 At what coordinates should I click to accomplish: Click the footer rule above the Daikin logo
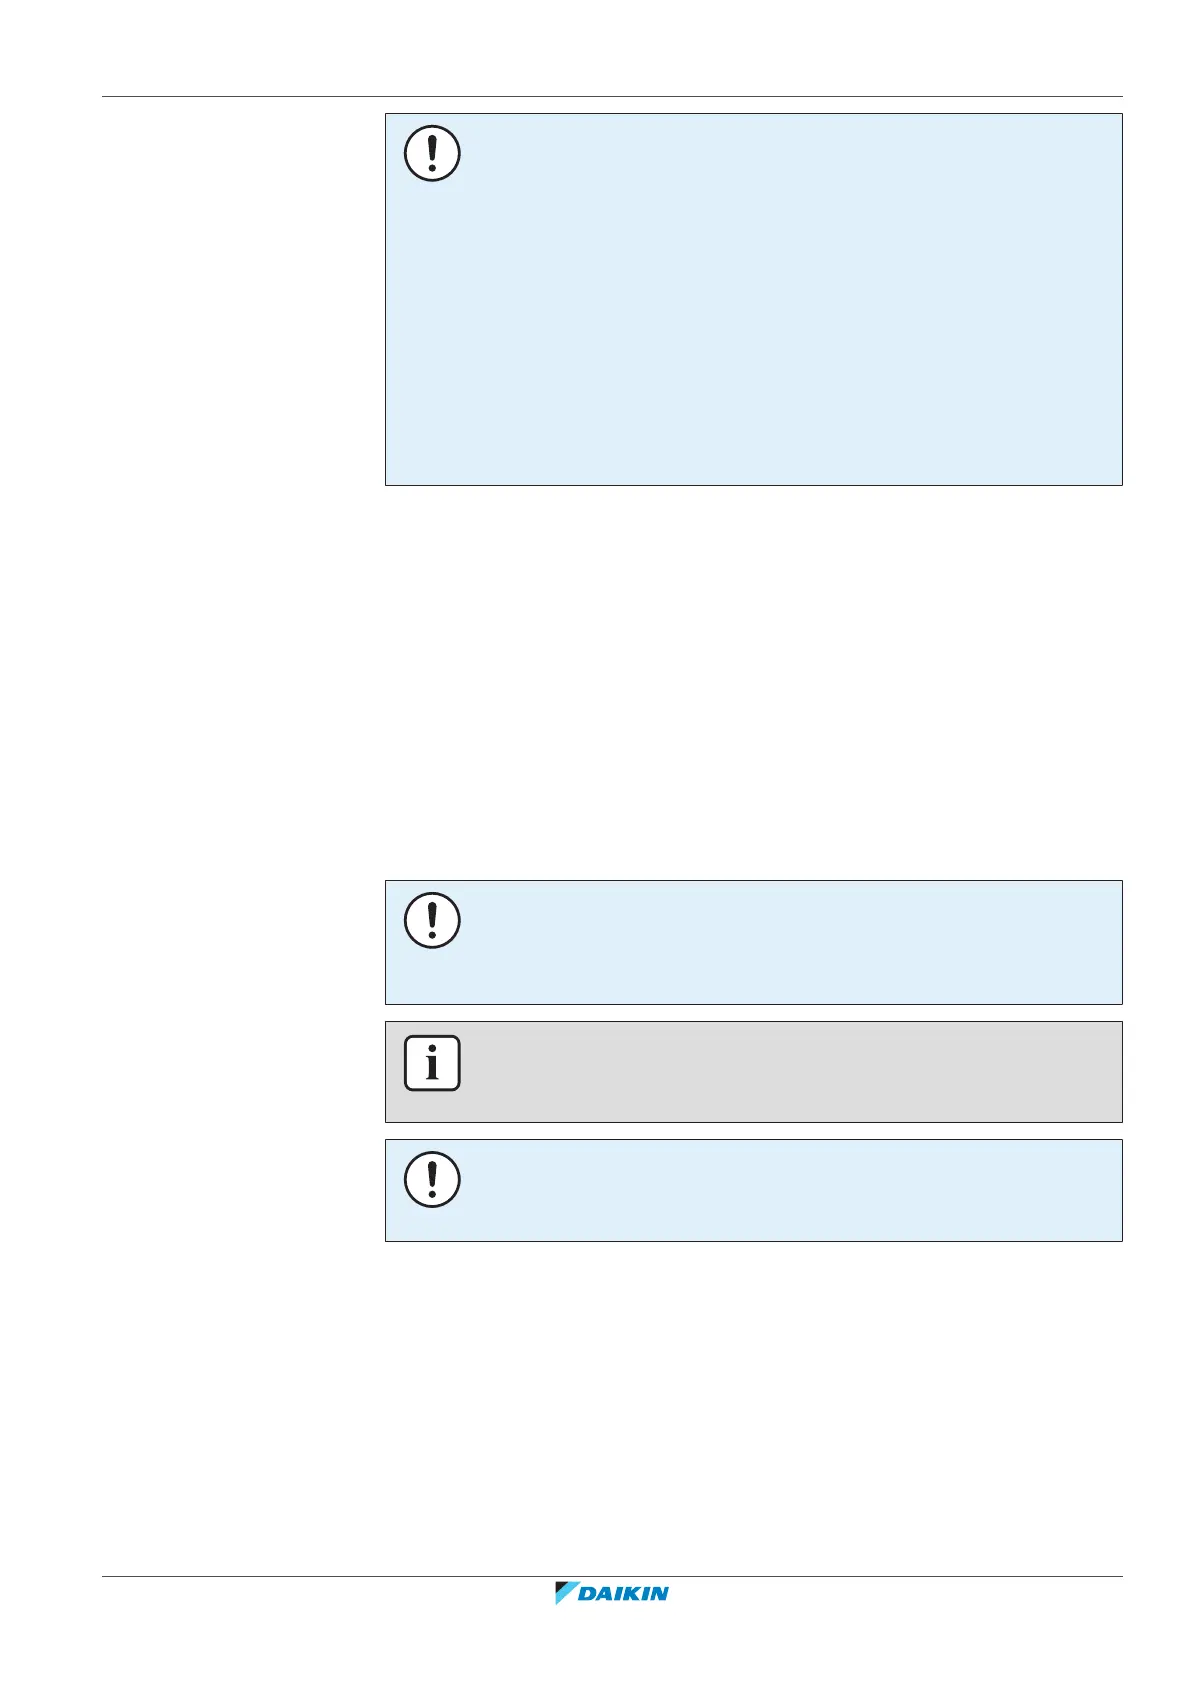pos(612,1578)
